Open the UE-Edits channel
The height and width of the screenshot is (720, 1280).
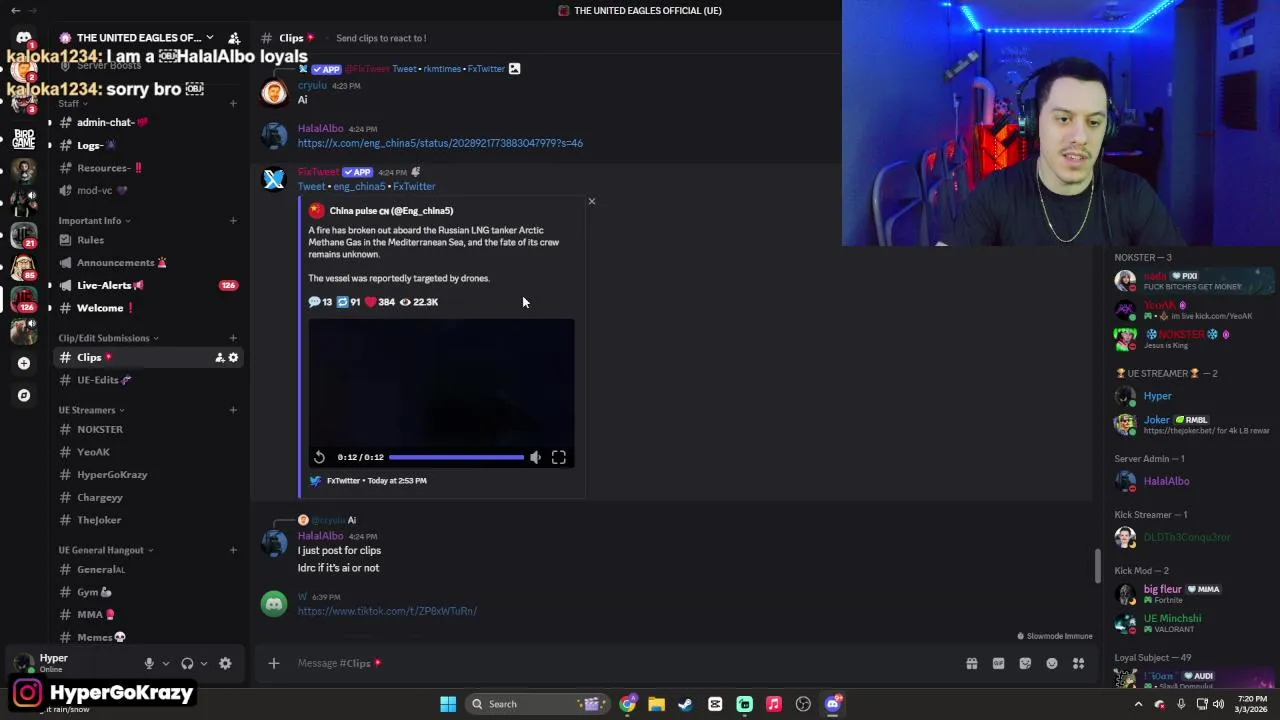148,380
